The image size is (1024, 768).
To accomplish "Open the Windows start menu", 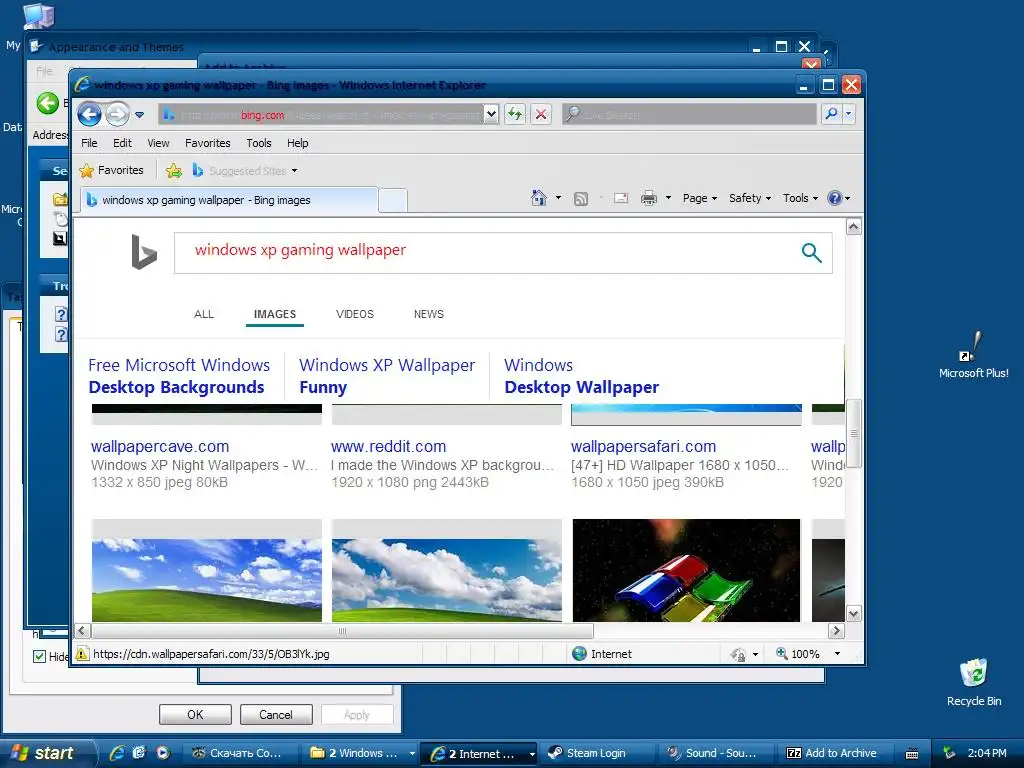I will click(x=46, y=753).
